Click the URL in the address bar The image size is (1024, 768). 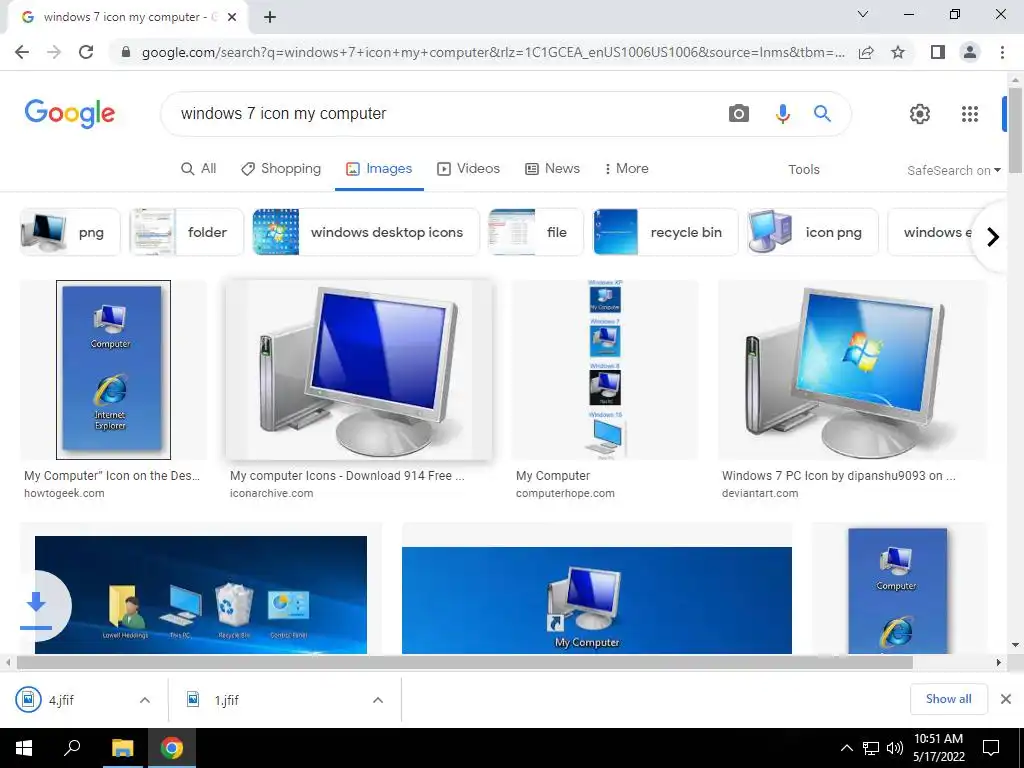tap(493, 52)
